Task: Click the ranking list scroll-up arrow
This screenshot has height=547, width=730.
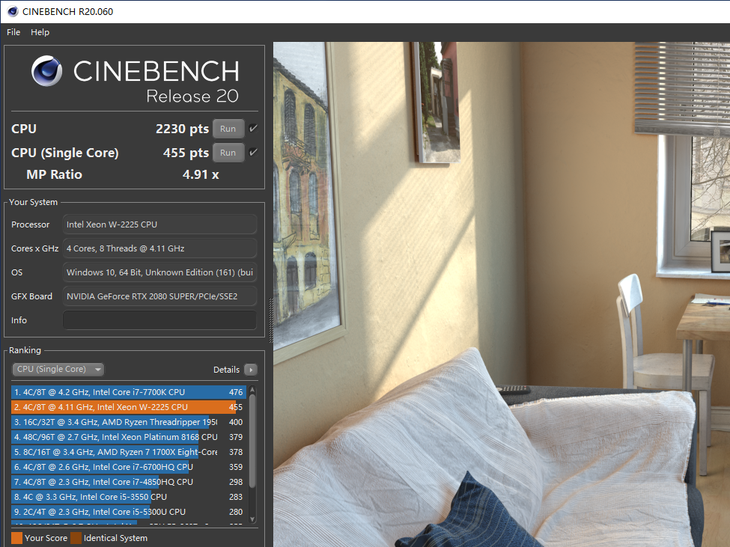Action: [252, 390]
